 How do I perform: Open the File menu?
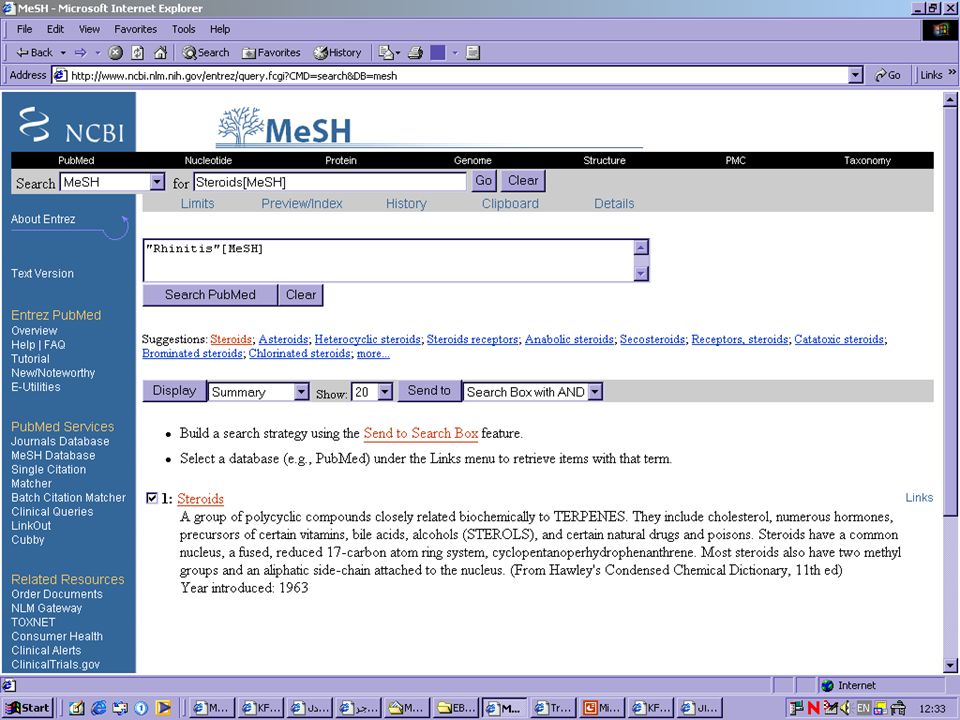pyautogui.click(x=24, y=29)
